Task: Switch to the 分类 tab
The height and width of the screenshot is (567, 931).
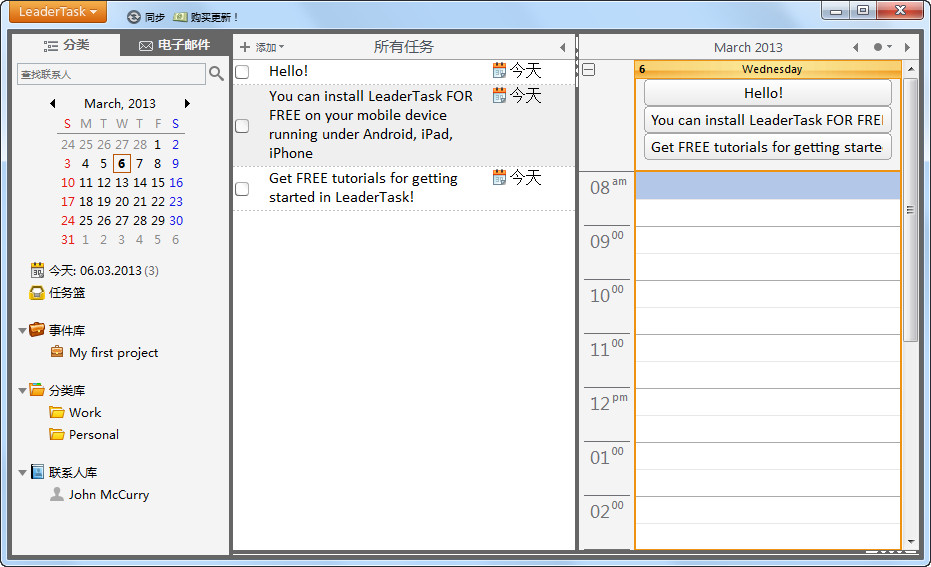Action: (x=66, y=45)
